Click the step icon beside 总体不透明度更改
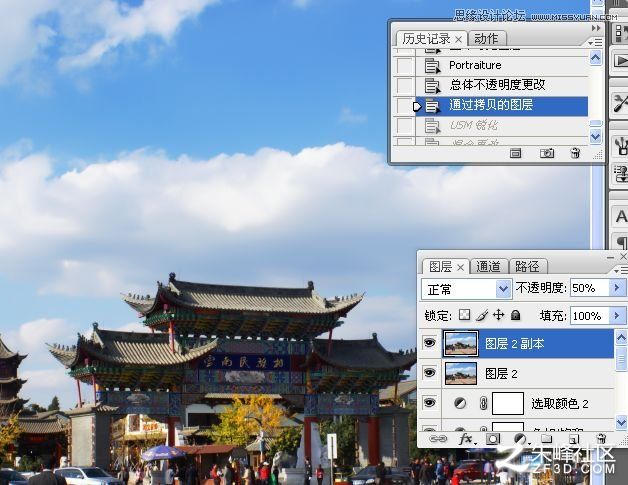The height and width of the screenshot is (485, 628). coord(432,85)
